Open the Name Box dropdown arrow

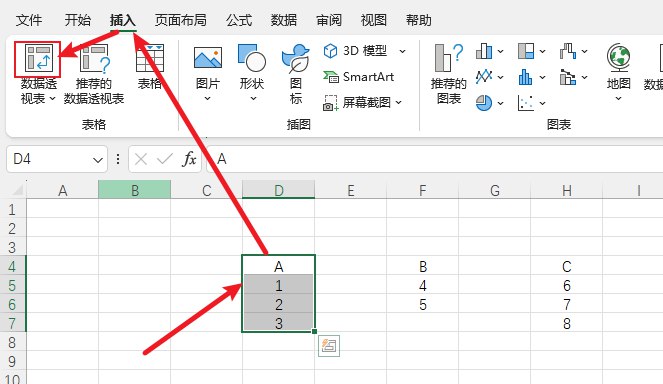point(98,160)
